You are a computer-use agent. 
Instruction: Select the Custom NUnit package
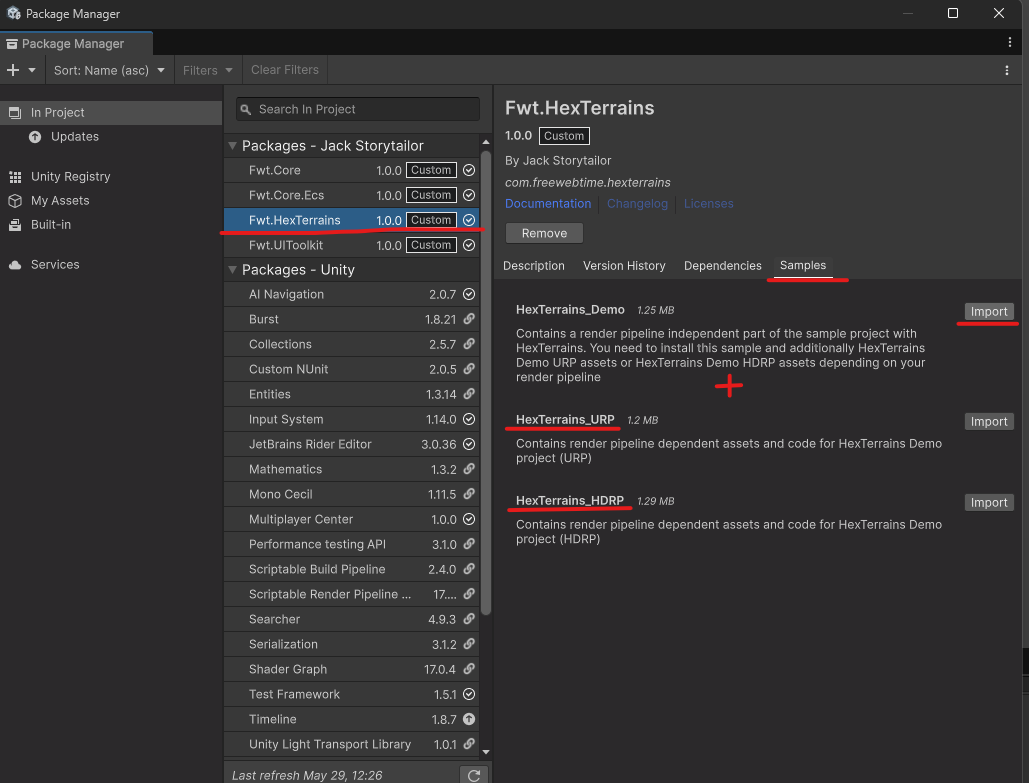pos(351,370)
